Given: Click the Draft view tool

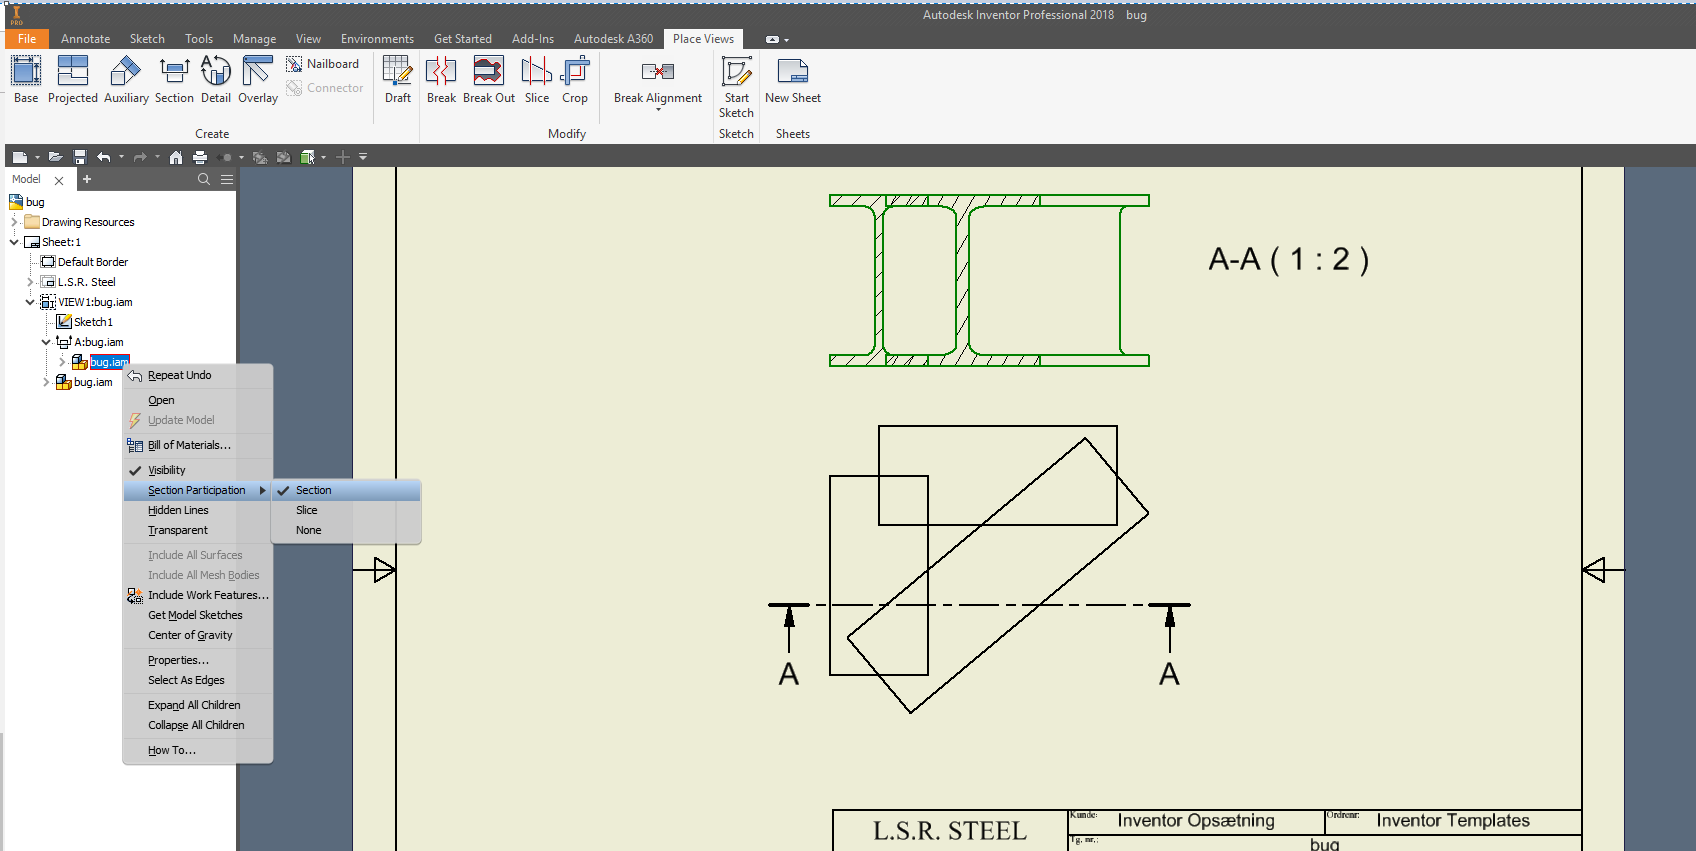Looking at the screenshot, I should point(398,79).
